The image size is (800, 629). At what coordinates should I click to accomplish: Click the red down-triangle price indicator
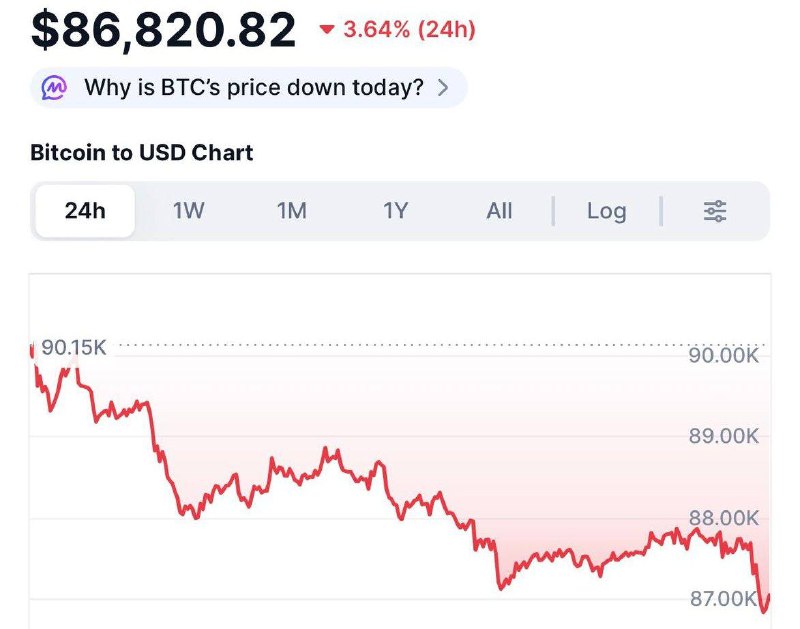coord(326,30)
